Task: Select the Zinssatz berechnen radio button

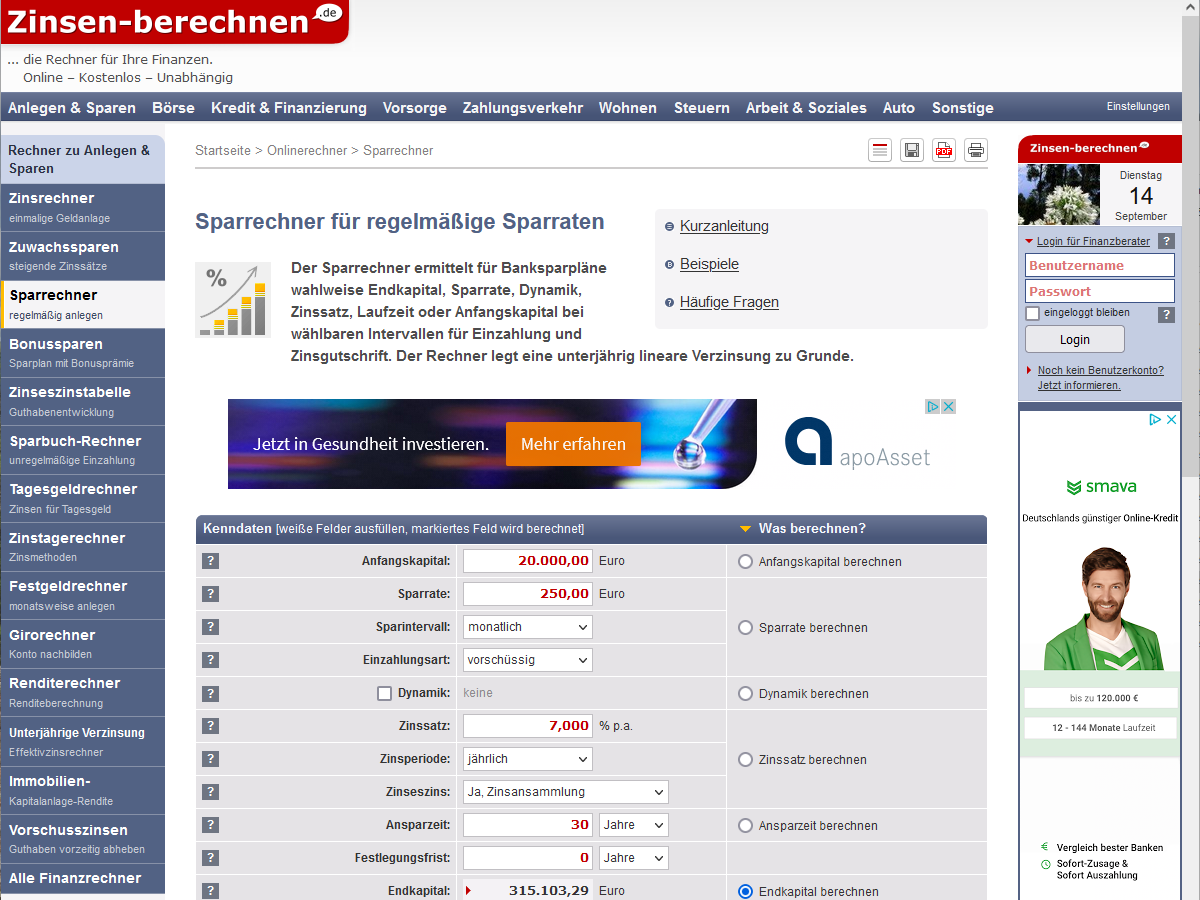Action: coord(745,760)
